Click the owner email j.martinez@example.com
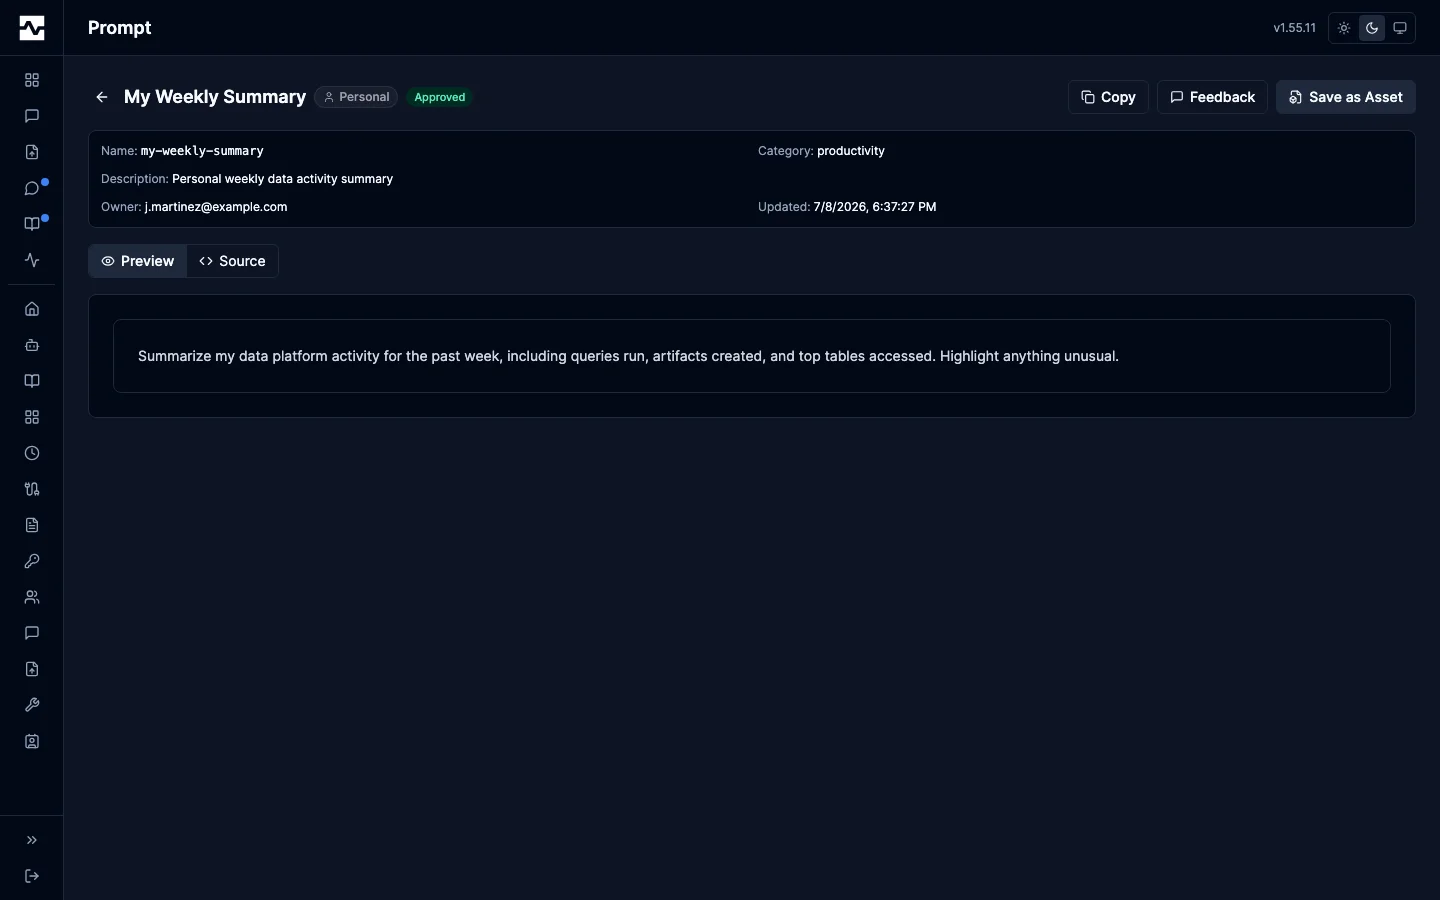The image size is (1440, 900). pyautogui.click(x=216, y=207)
